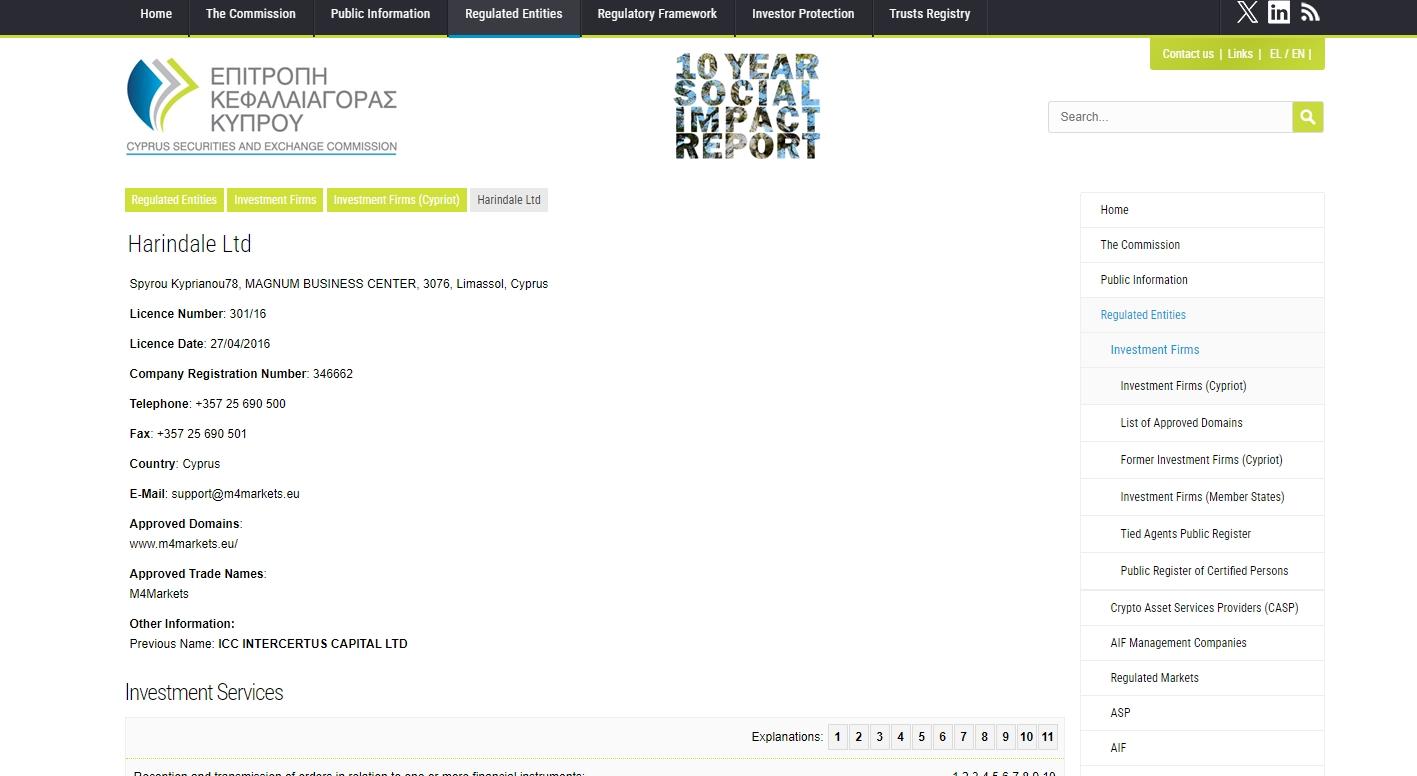Image resolution: width=1417 pixels, height=776 pixels.
Task: Open Regulatory Framework top menu
Action: point(657,14)
